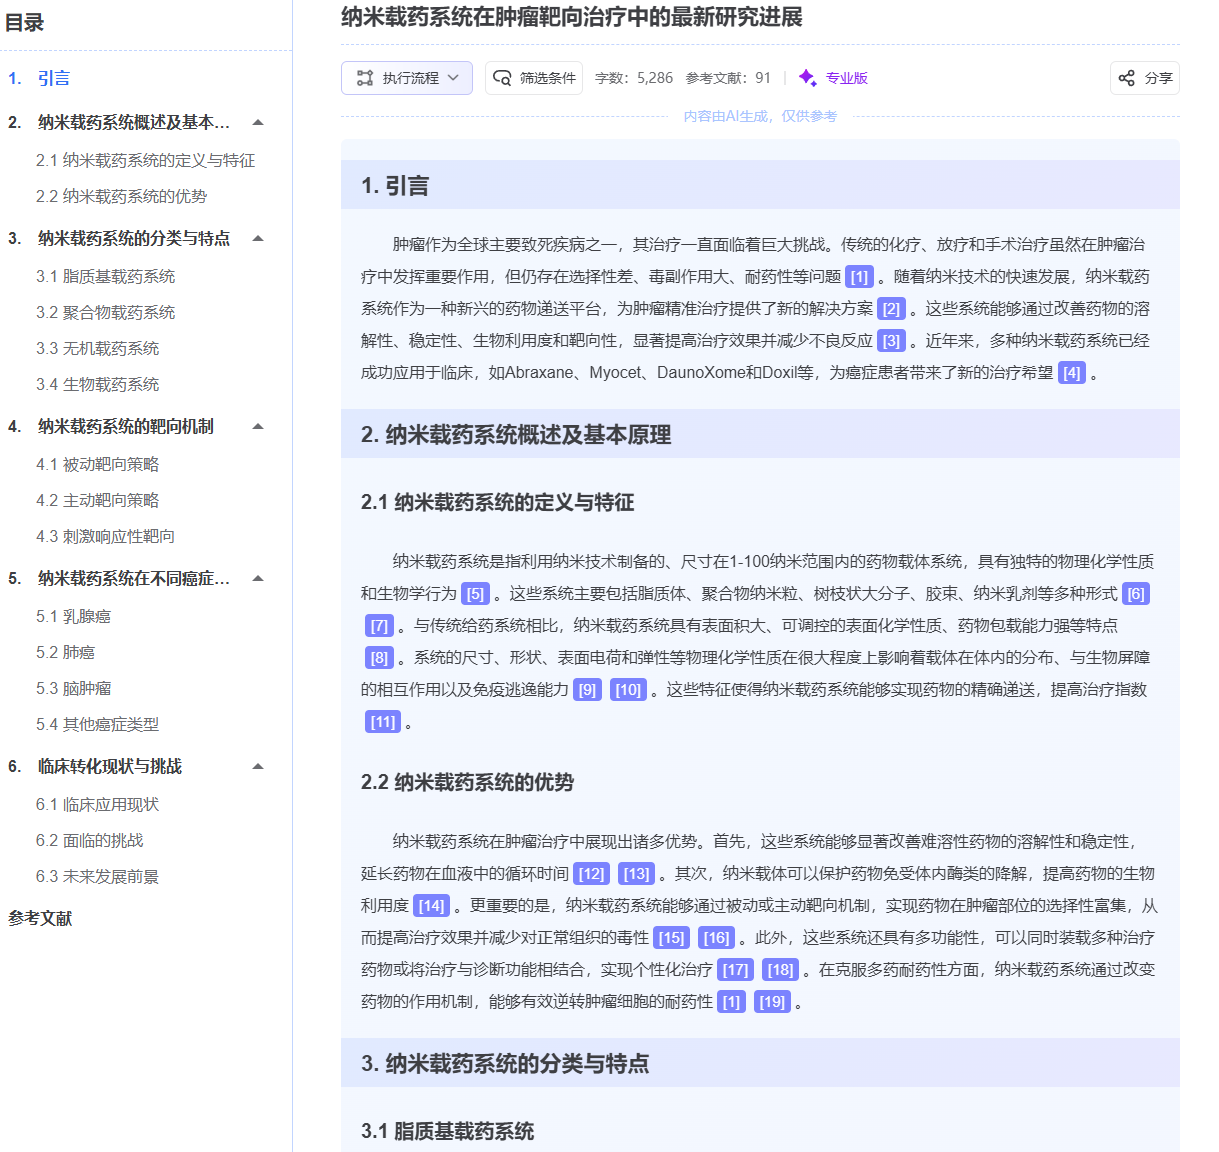This screenshot has width=1219, height=1152.
Task: Click the 筛选条件 search icon
Action: 503,78
